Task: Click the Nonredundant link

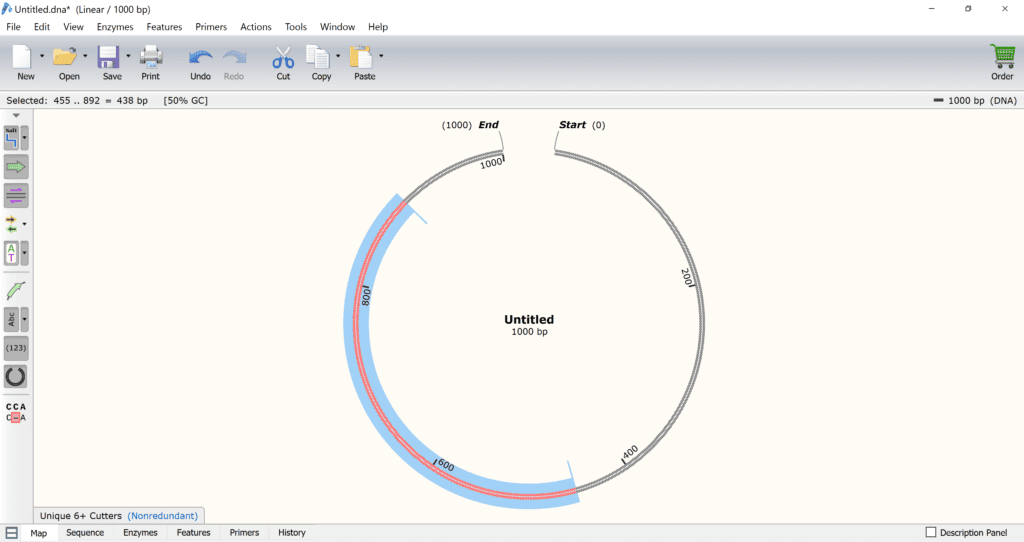Action: tap(163, 516)
